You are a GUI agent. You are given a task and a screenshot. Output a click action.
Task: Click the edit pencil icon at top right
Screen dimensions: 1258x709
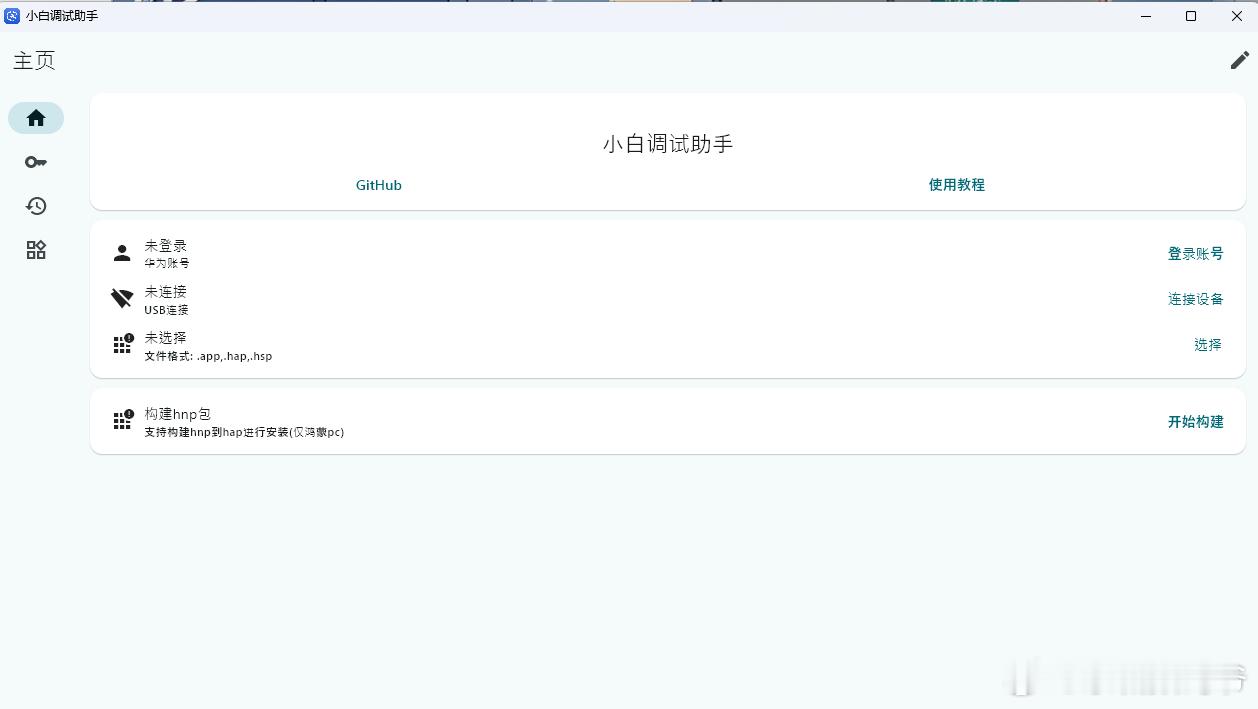pyautogui.click(x=1239, y=60)
